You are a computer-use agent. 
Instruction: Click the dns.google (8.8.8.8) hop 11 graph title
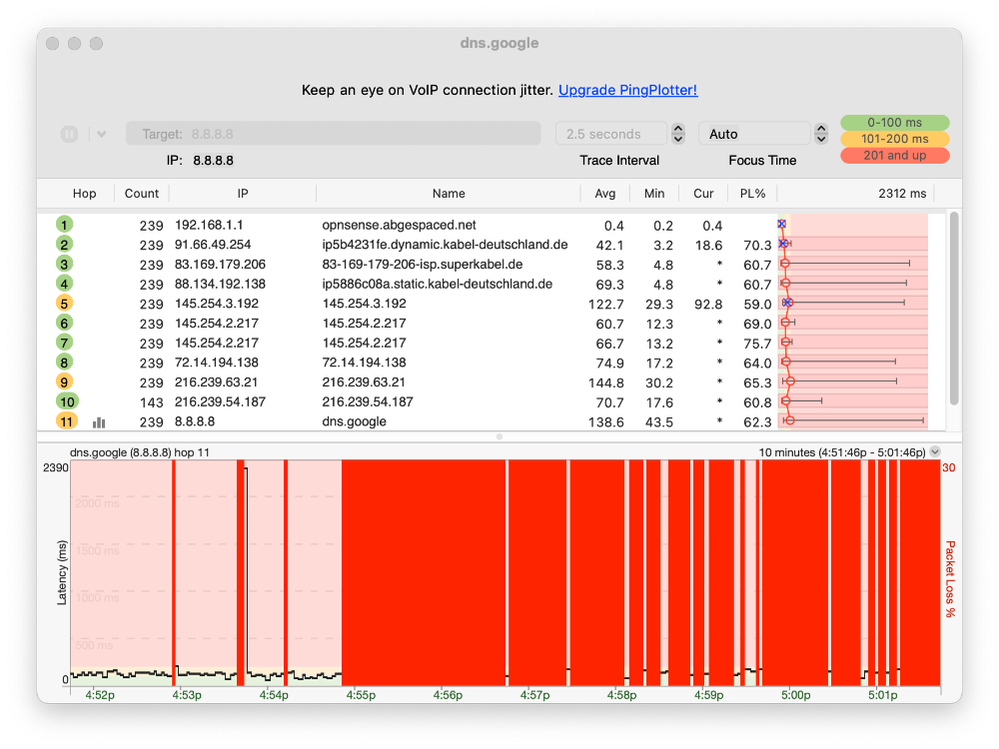click(x=140, y=452)
